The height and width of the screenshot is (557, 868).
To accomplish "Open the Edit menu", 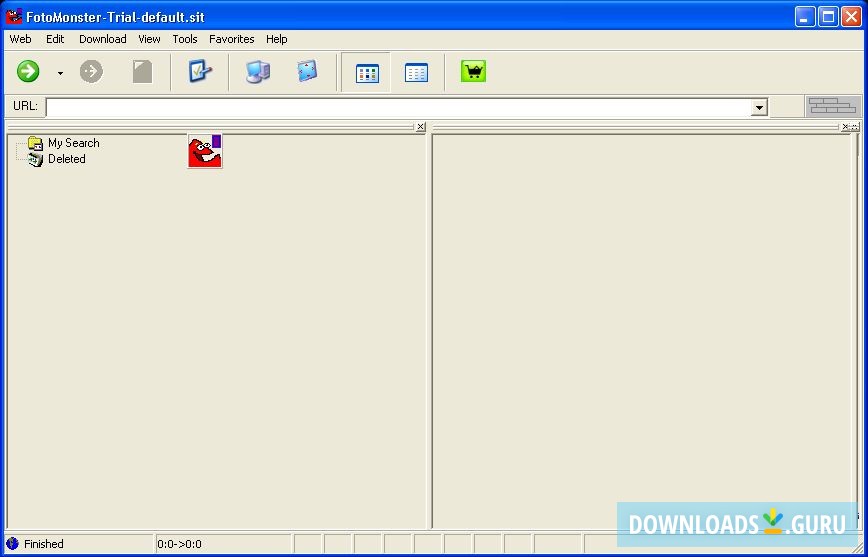I will click(x=55, y=39).
